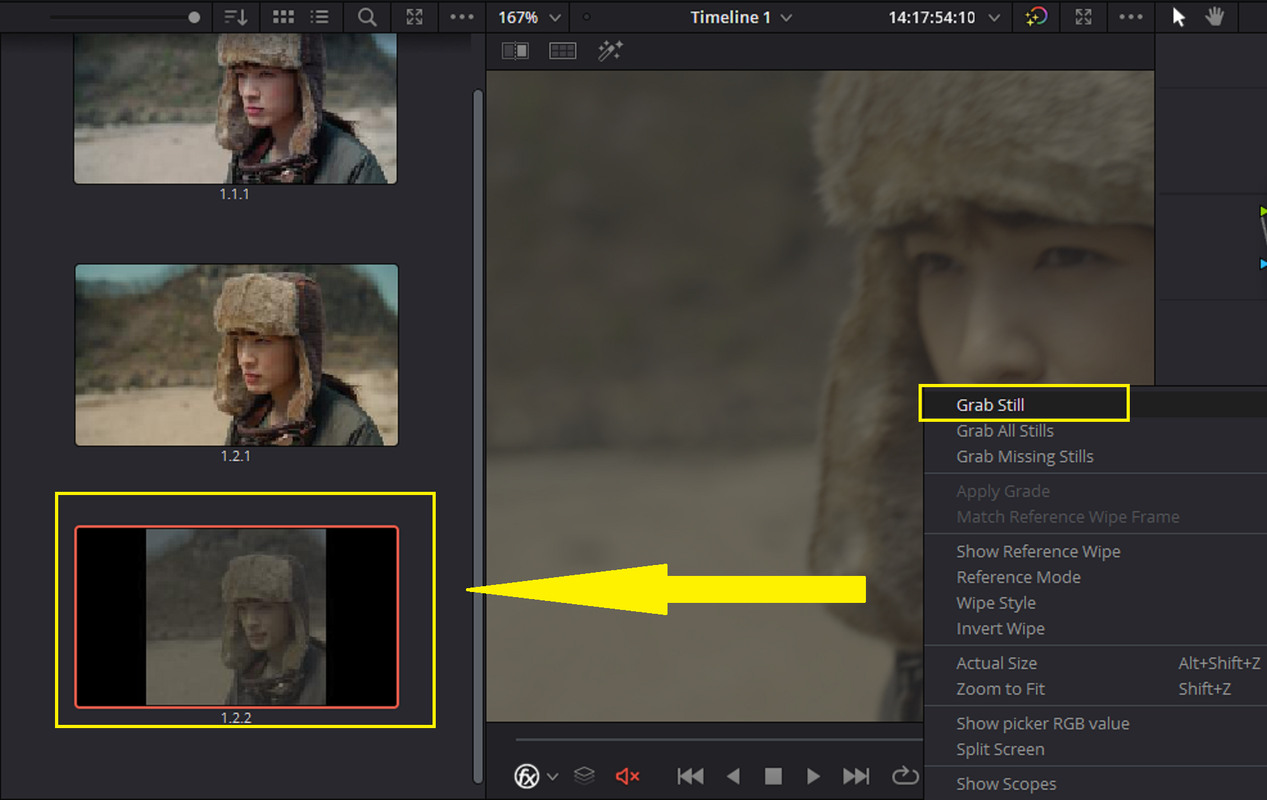Select Show picker RGB value
This screenshot has height=800, width=1267.
coord(1043,724)
